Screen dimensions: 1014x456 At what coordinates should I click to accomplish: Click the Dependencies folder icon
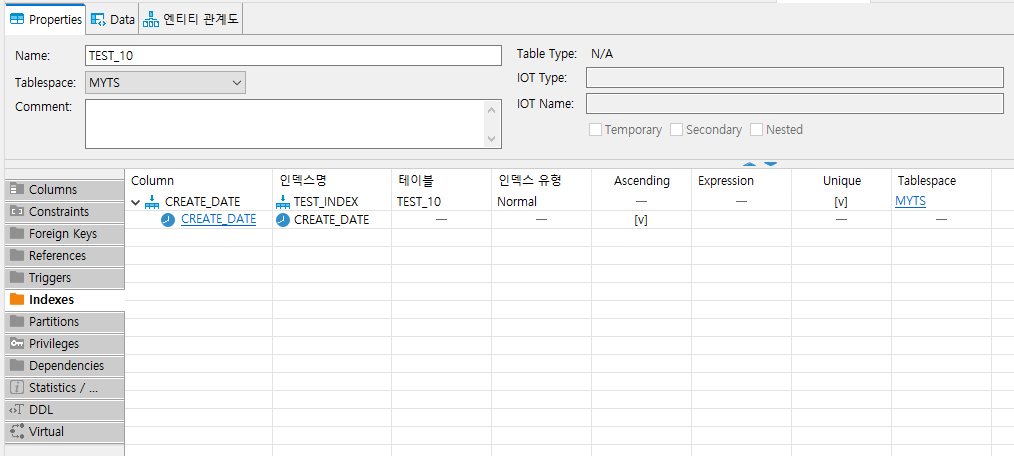[17, 365]
